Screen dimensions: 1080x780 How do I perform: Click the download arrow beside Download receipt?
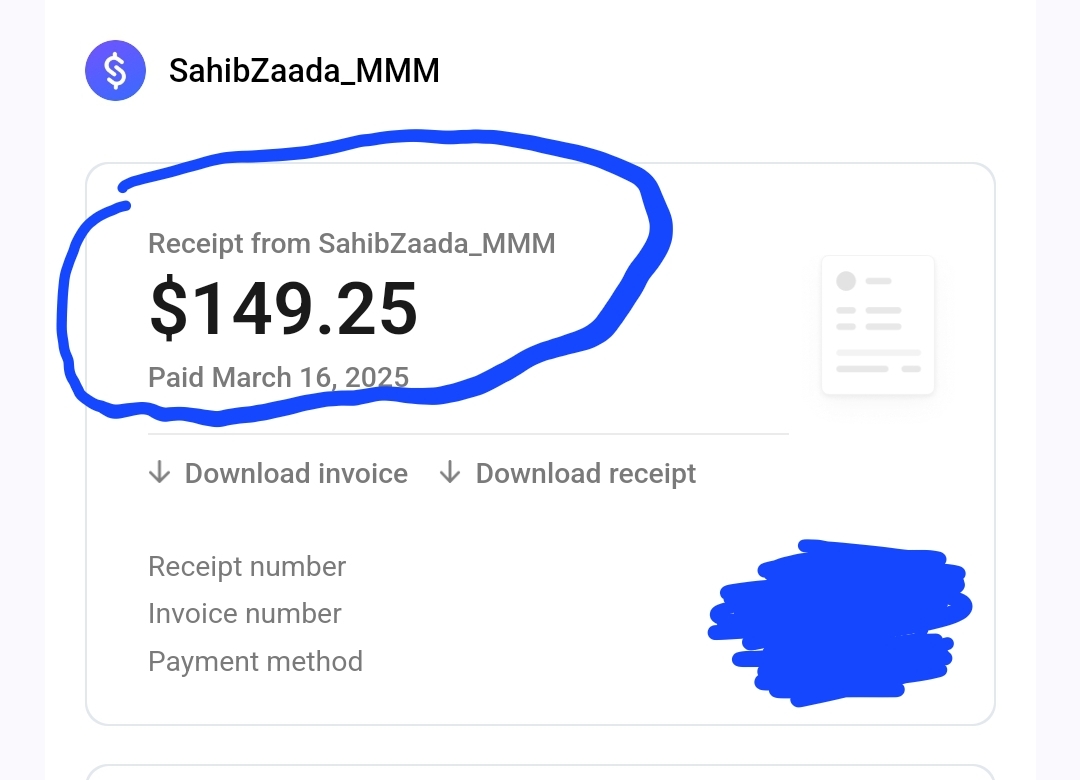tap(450, 473)
